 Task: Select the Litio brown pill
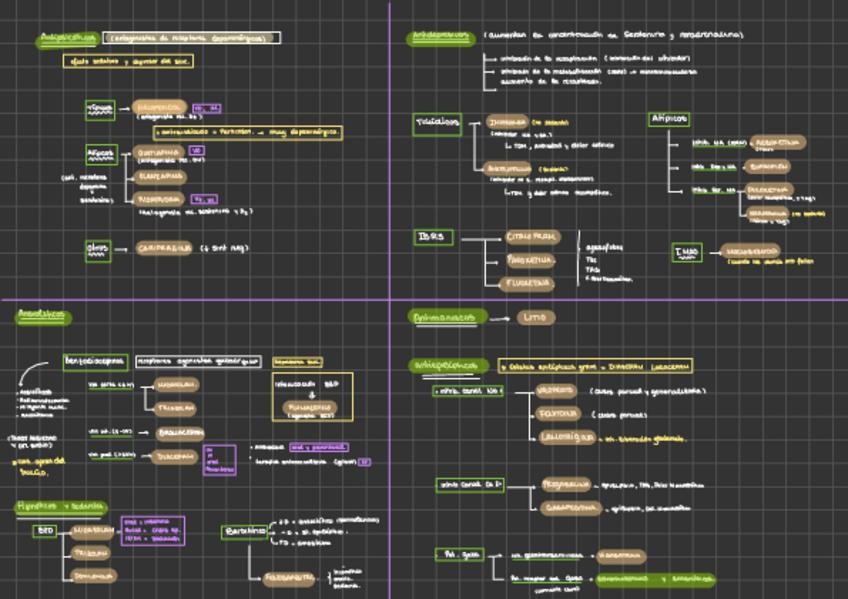(534, 318)
